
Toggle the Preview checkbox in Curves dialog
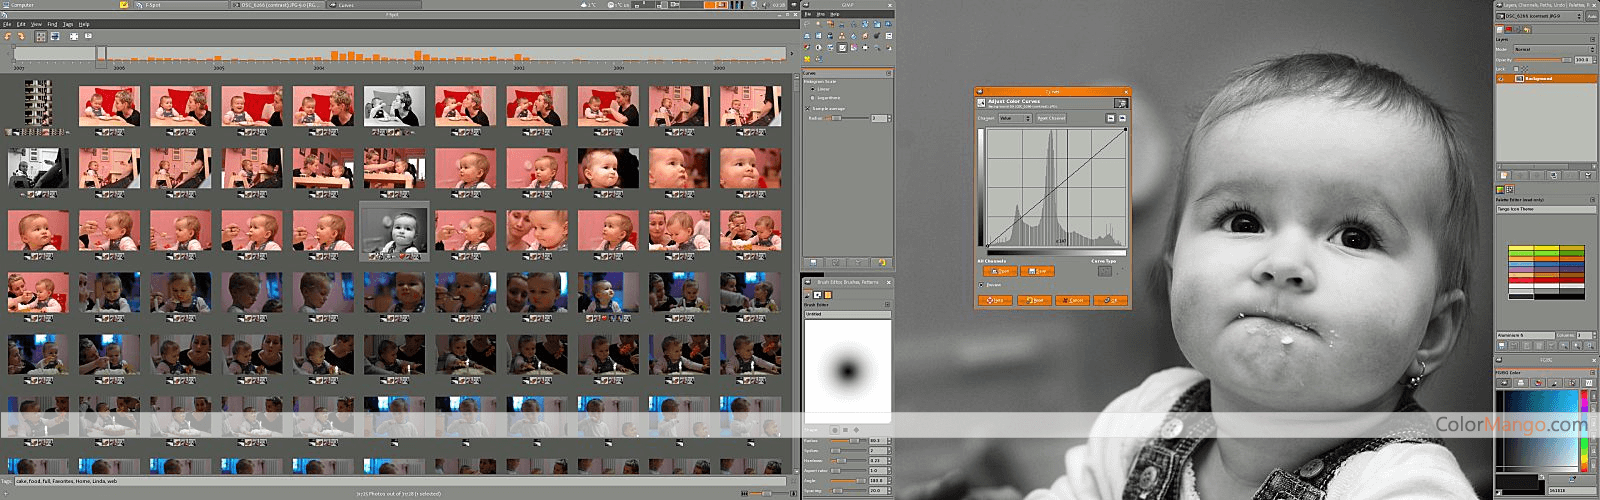981,285
